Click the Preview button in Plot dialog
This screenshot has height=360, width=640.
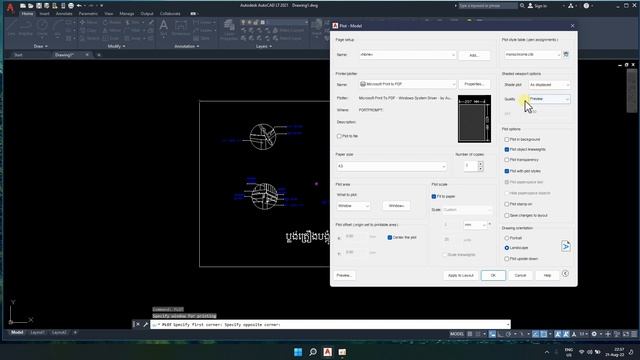pyautogui.click(x=344, y=276)
